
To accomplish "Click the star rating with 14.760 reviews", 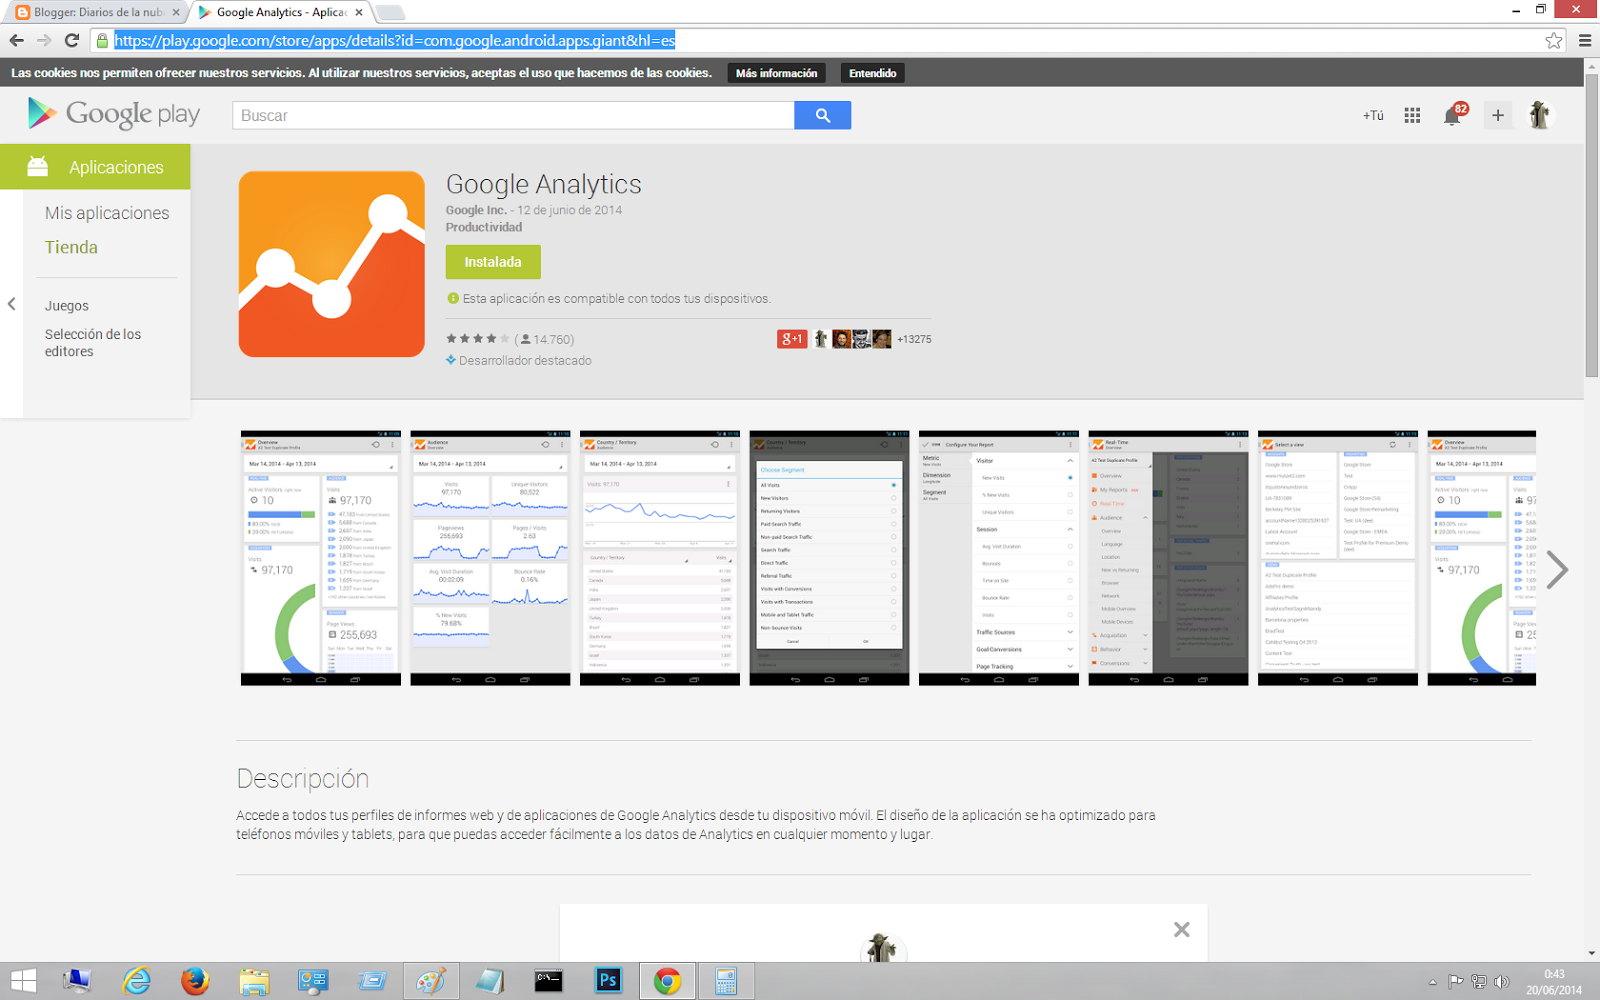I will coord(510,339).
